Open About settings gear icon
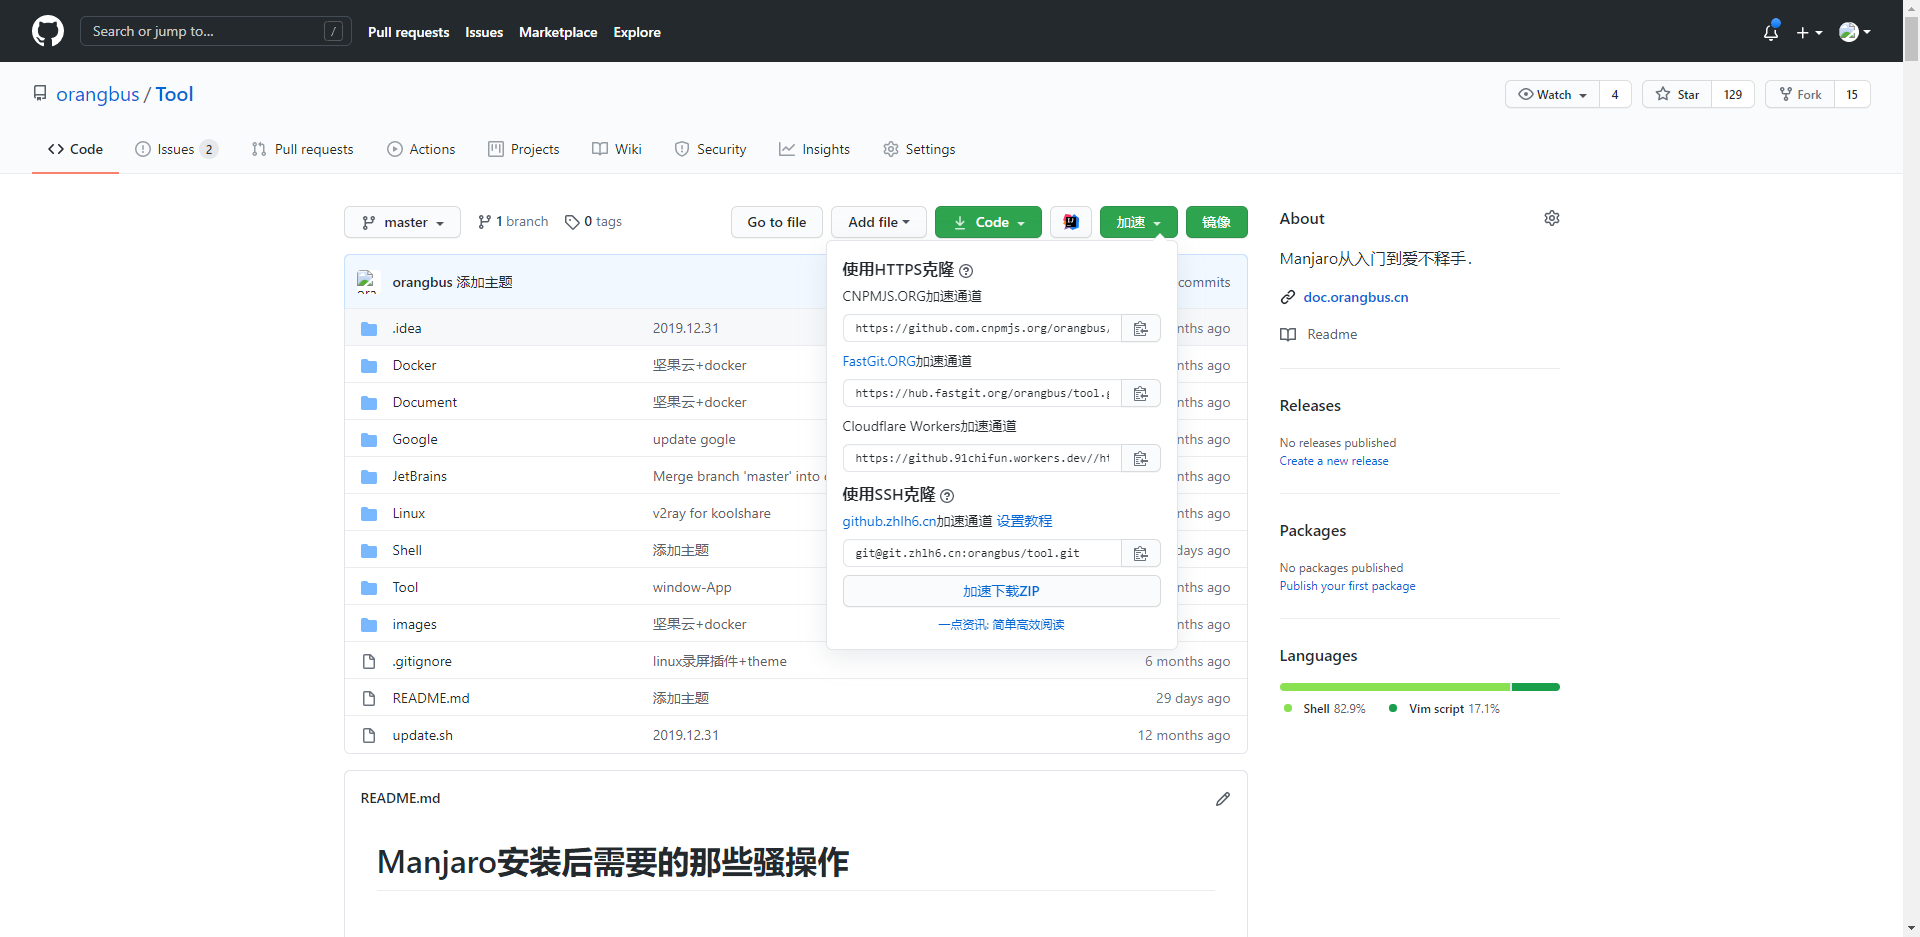 coord(1551,218)
